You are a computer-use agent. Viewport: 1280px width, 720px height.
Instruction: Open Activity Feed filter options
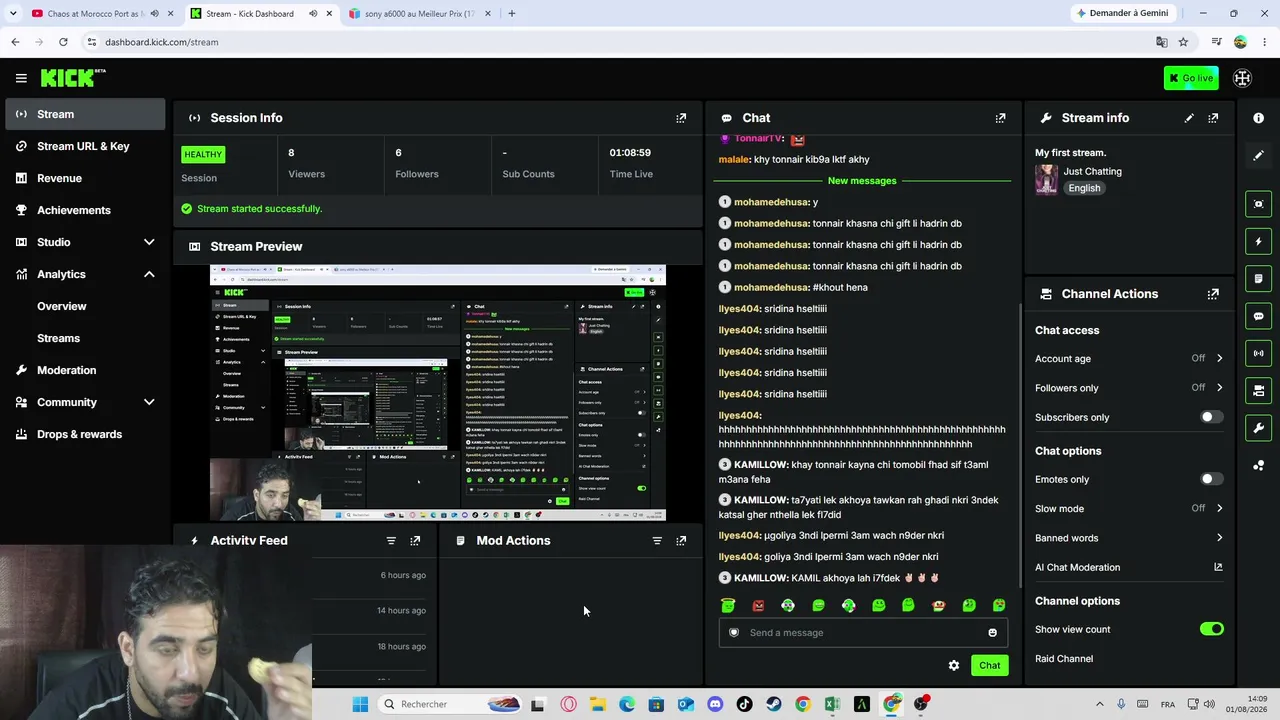pos(391,541)
